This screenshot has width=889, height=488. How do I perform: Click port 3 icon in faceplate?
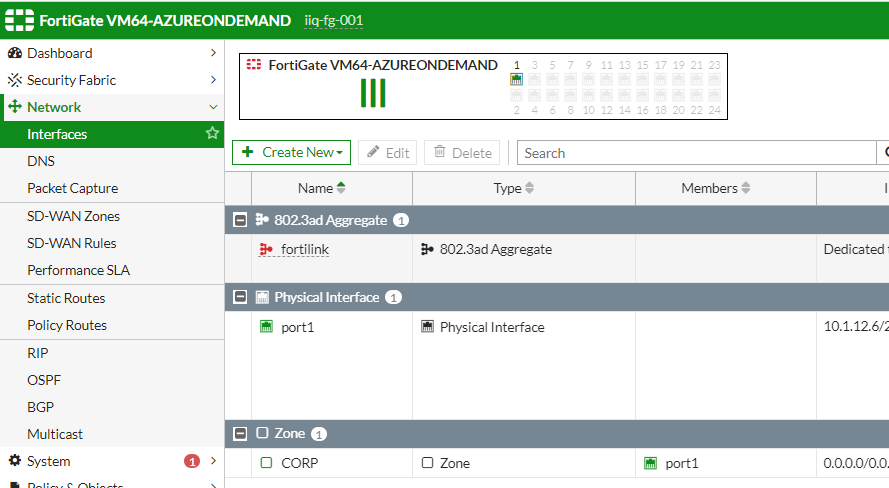point(535,79)
